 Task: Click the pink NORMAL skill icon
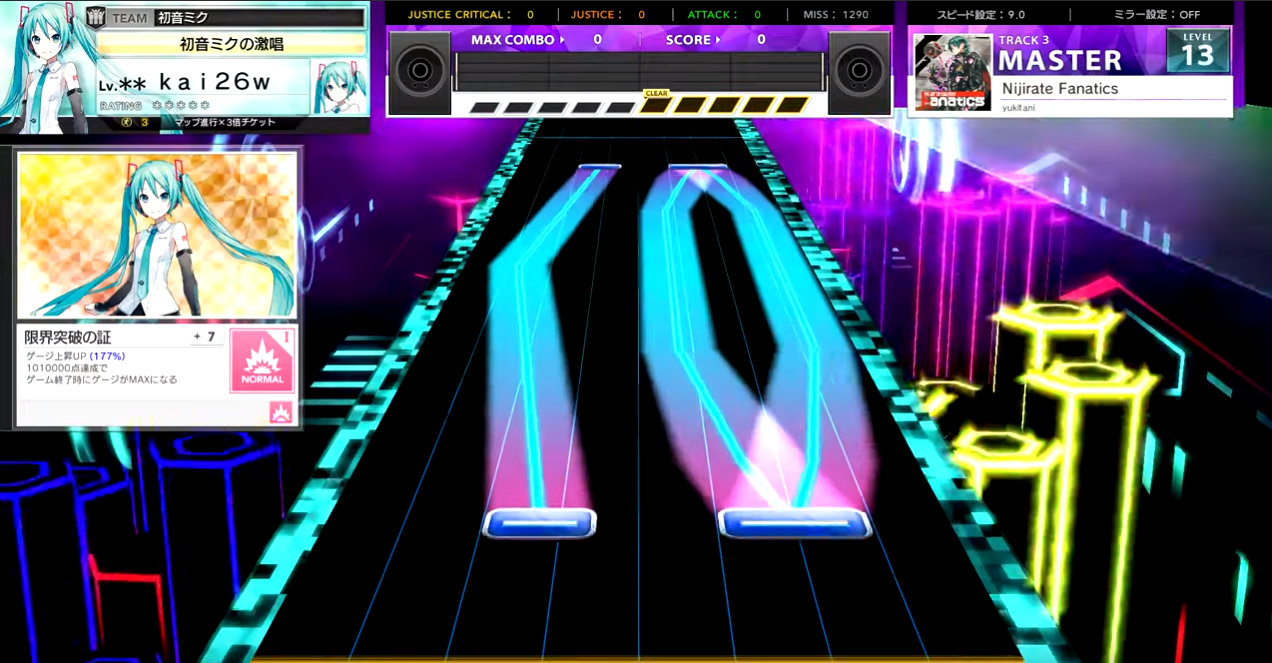coord(261,361)
